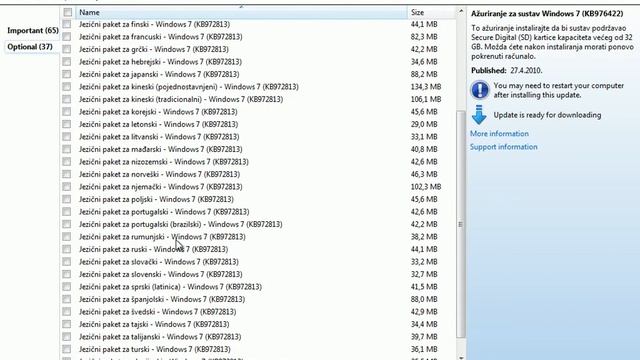The width and height of the screenshot is (640, 360).
Task: Enable the njemački language pack checkbox
Action: point(67,187)
